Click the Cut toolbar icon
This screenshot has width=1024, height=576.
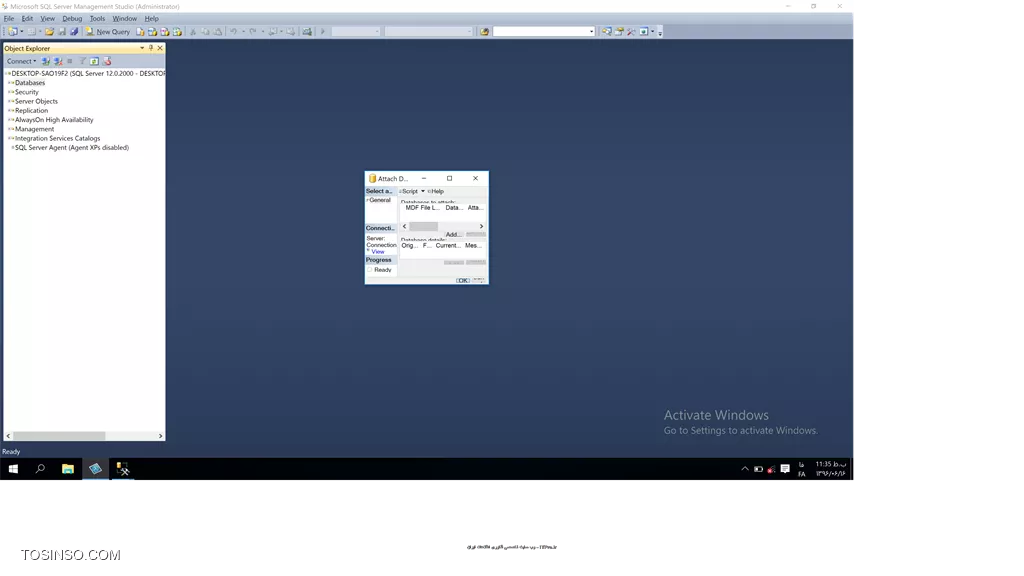tap(193, 31)
